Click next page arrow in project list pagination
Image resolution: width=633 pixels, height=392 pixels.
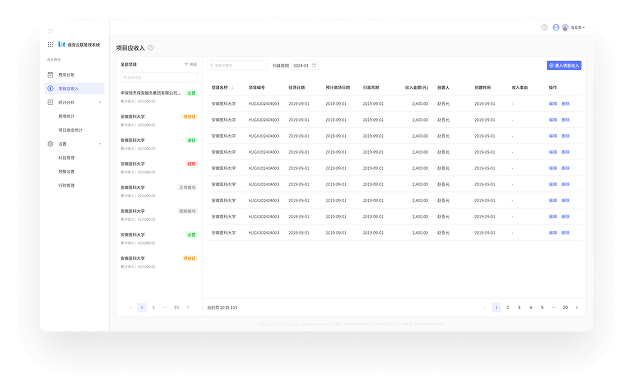188,308
